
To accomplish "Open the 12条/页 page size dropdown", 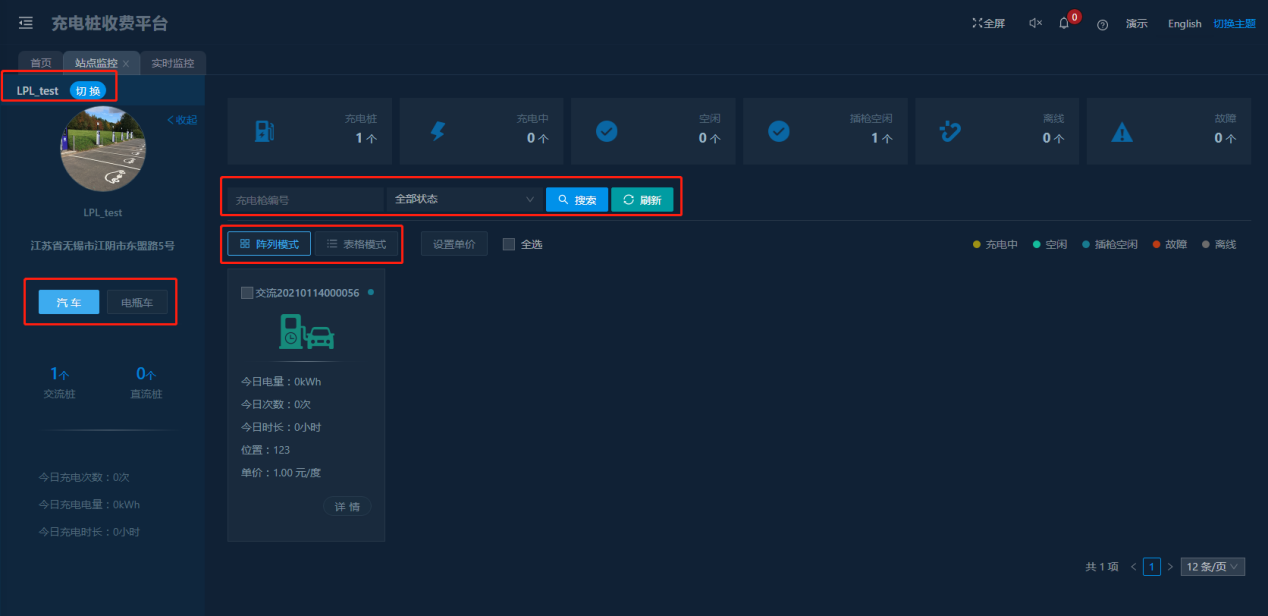I will pos(1212,567).
